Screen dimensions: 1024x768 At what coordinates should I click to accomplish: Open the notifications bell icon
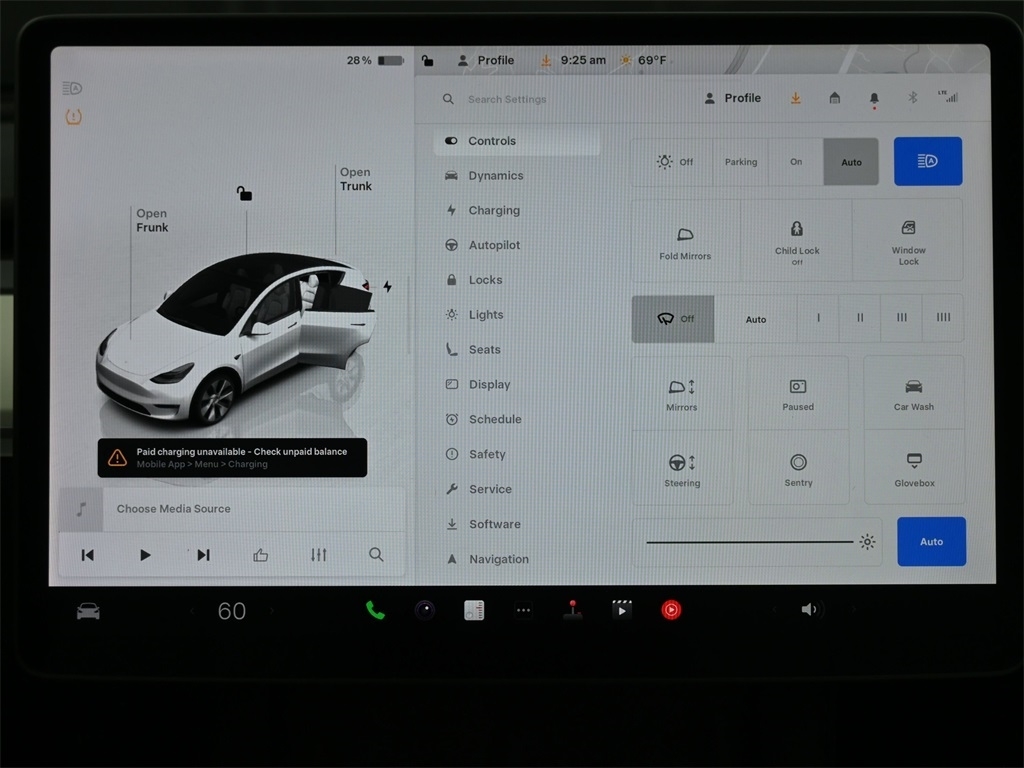click(874, 99)
